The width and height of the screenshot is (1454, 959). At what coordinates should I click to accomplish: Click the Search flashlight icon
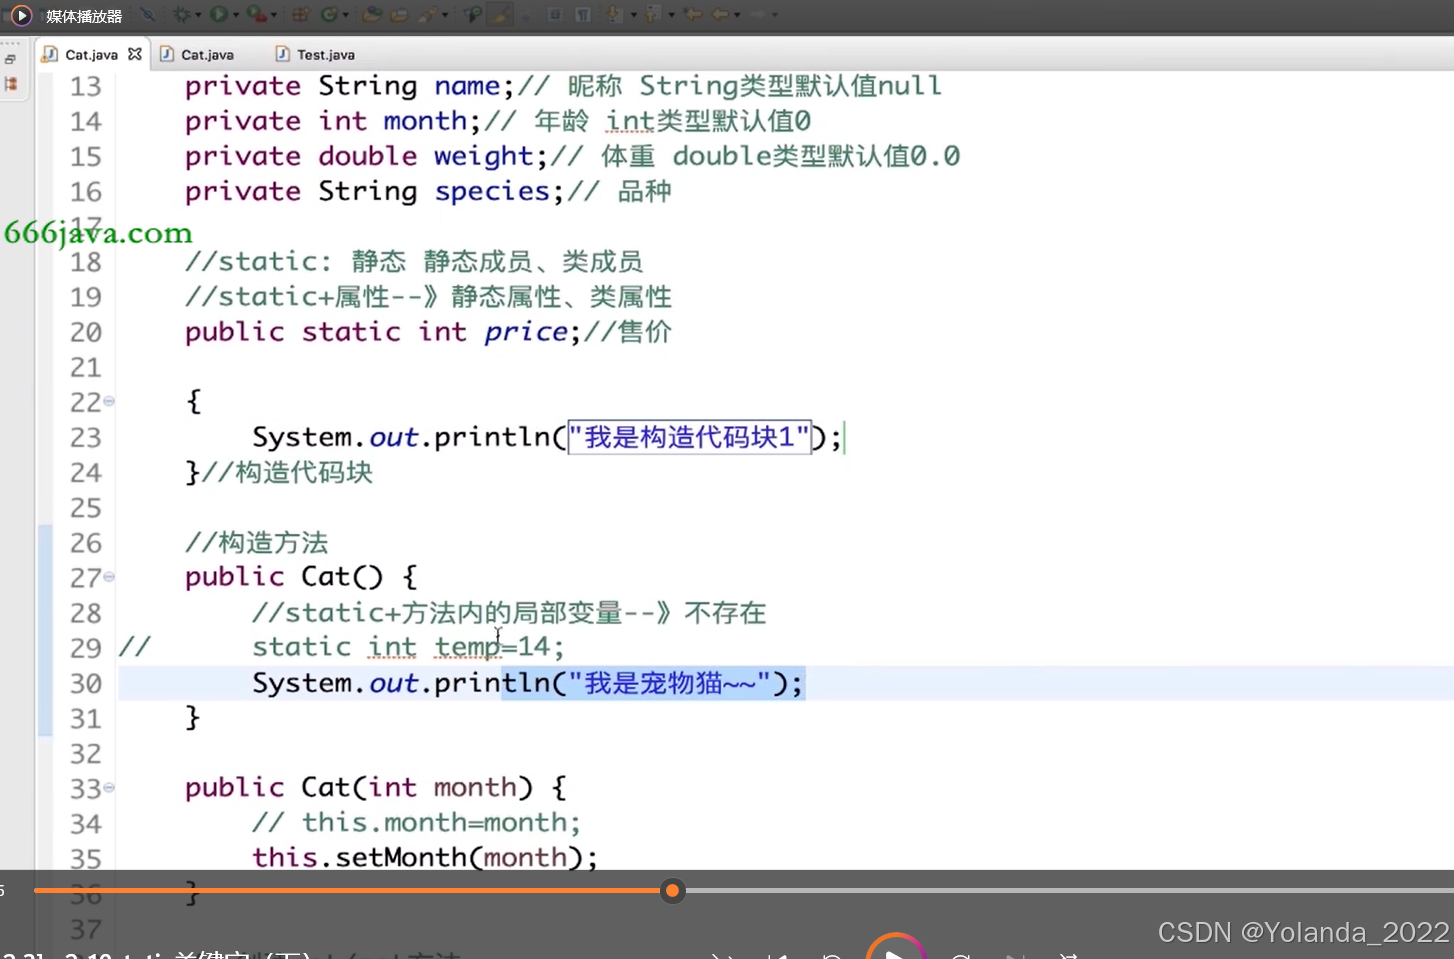click(428, 15)
